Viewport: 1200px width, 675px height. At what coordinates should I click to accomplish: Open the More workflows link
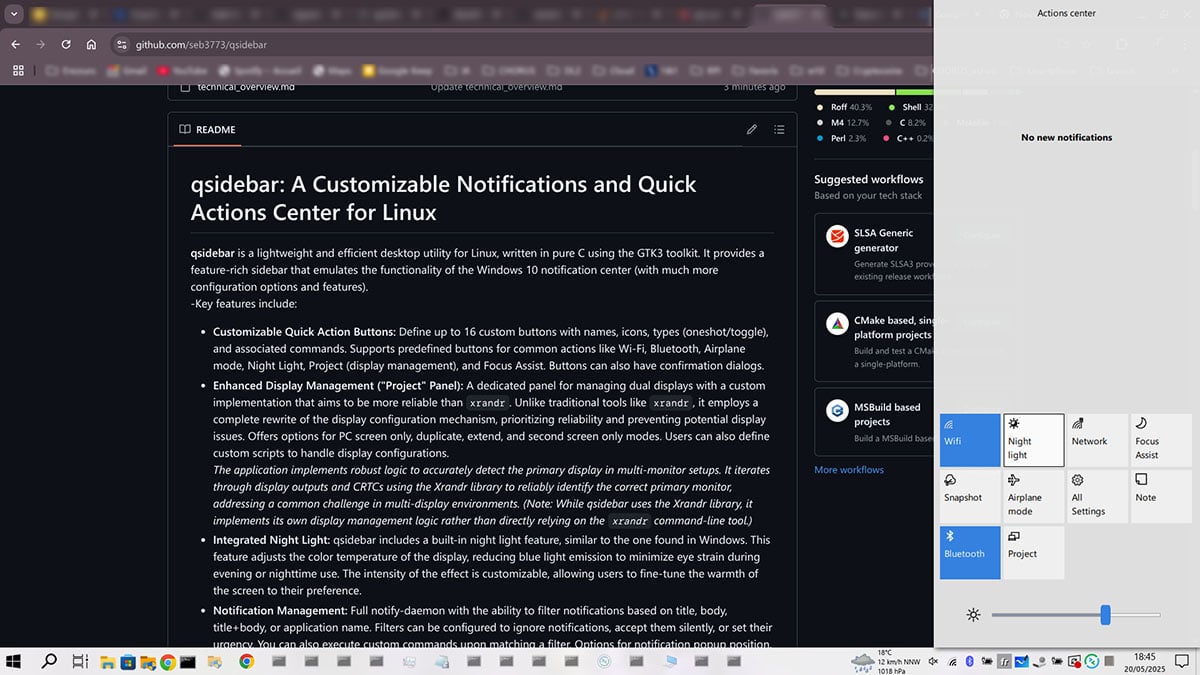(x=848, y=470)
